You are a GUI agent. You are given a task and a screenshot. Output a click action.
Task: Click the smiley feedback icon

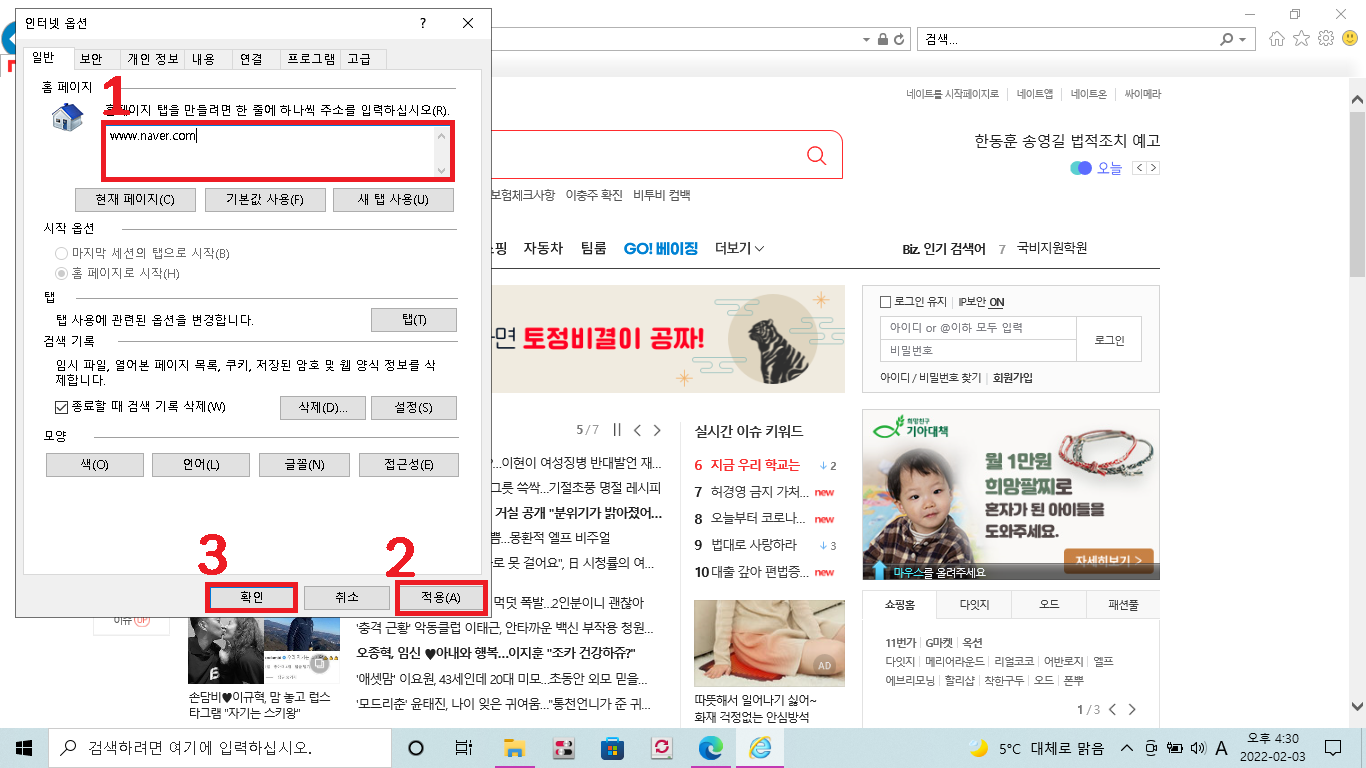point(1350,39)
